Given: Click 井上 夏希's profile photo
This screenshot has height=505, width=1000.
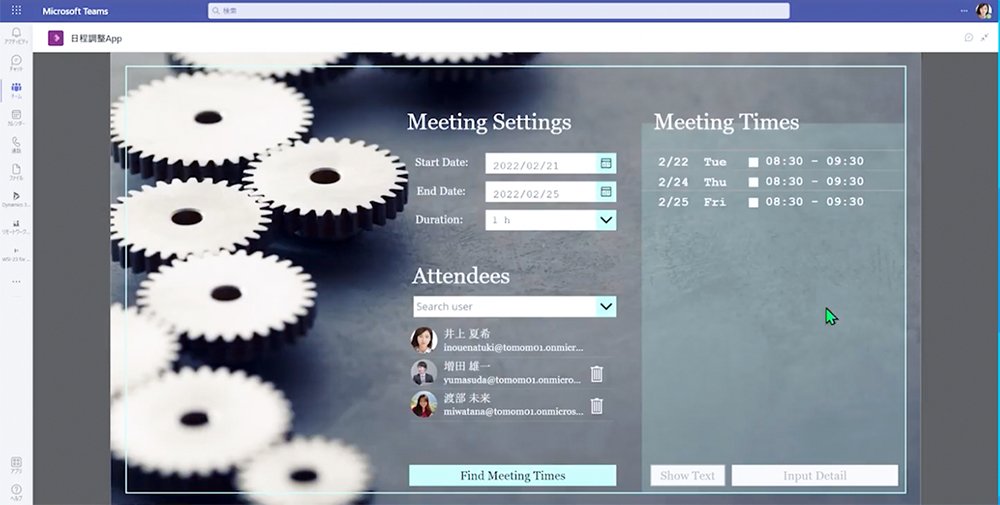Looking at the screenshot, I should pyautogui.click(x=424, y=340).
